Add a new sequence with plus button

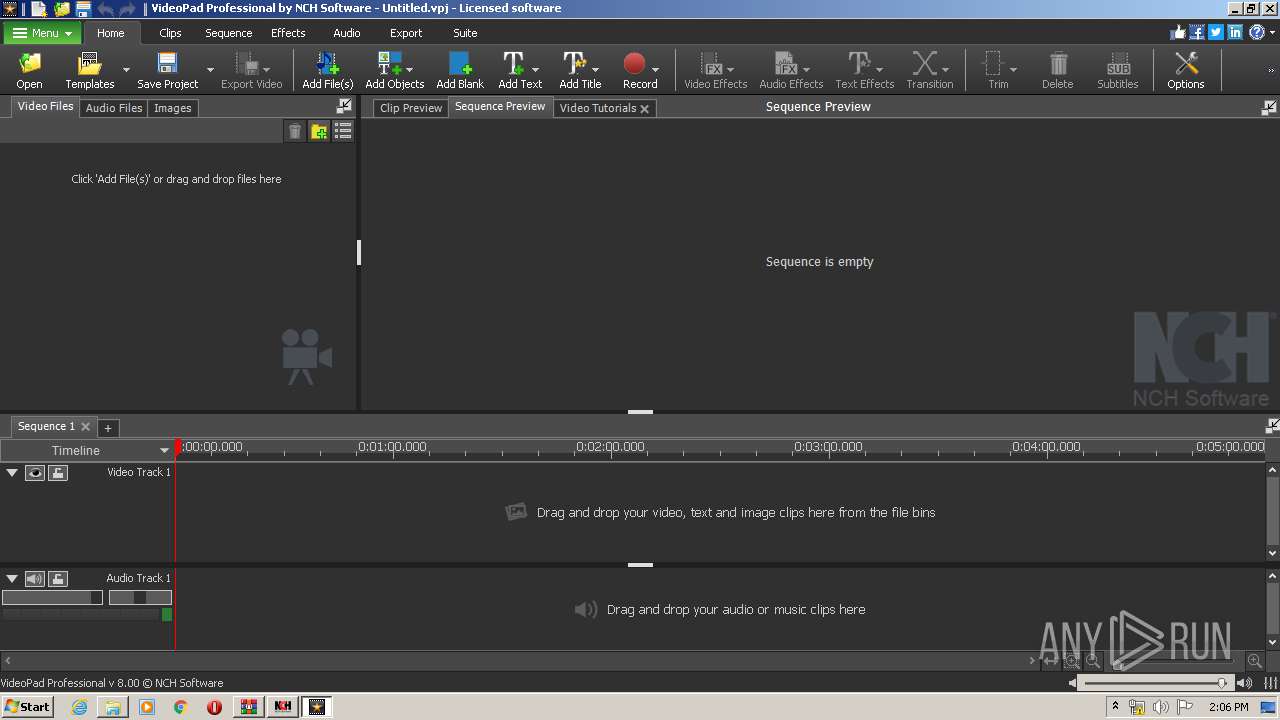108,428
